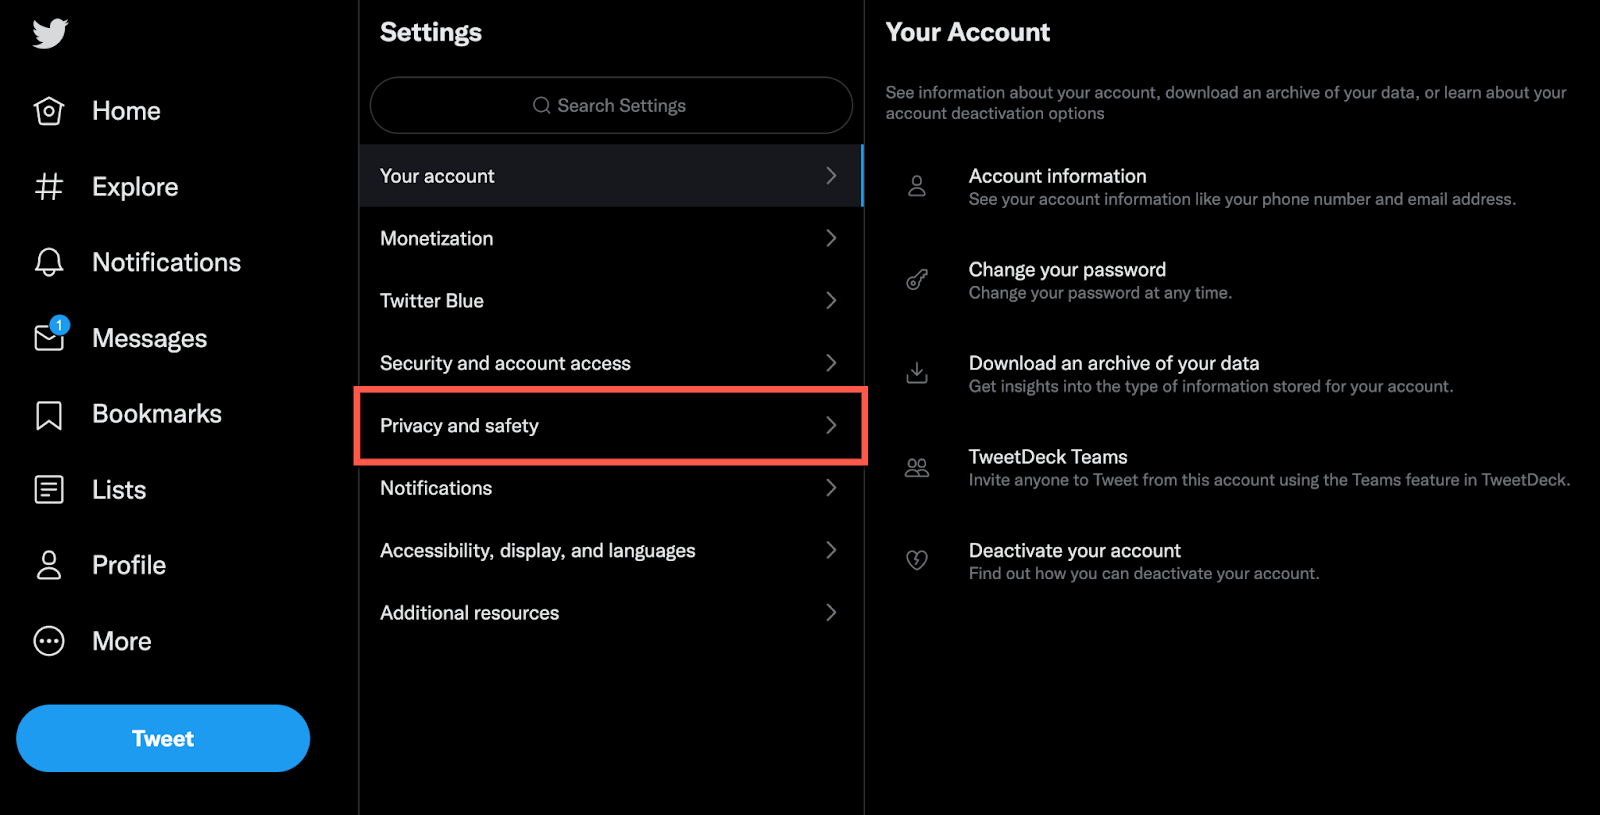The image size is (1600, 815).
Task: Open the Lists icon in sidebar
Action: pyautogui.click(x=49, y=490)
